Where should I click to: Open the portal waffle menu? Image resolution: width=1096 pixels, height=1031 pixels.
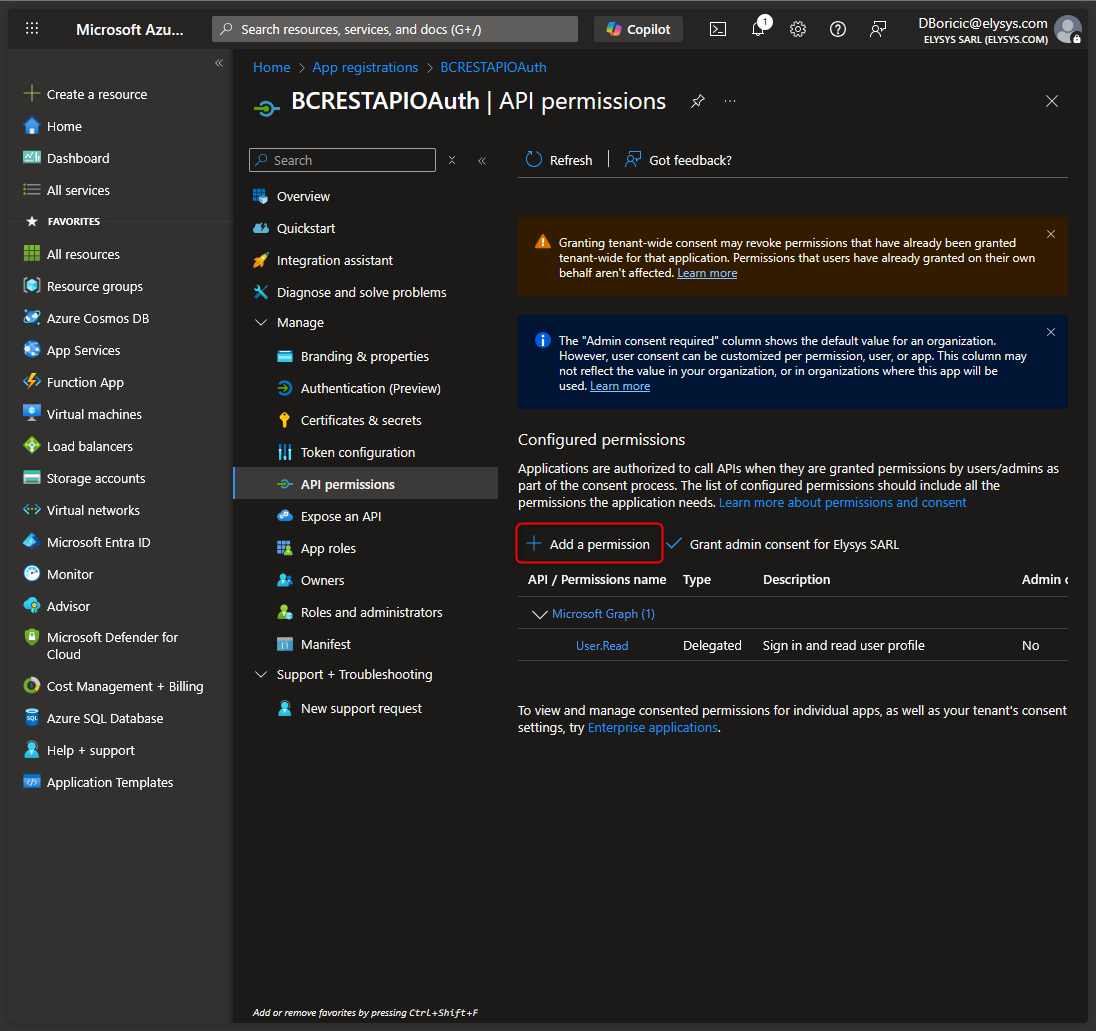[x=32, y=29]
